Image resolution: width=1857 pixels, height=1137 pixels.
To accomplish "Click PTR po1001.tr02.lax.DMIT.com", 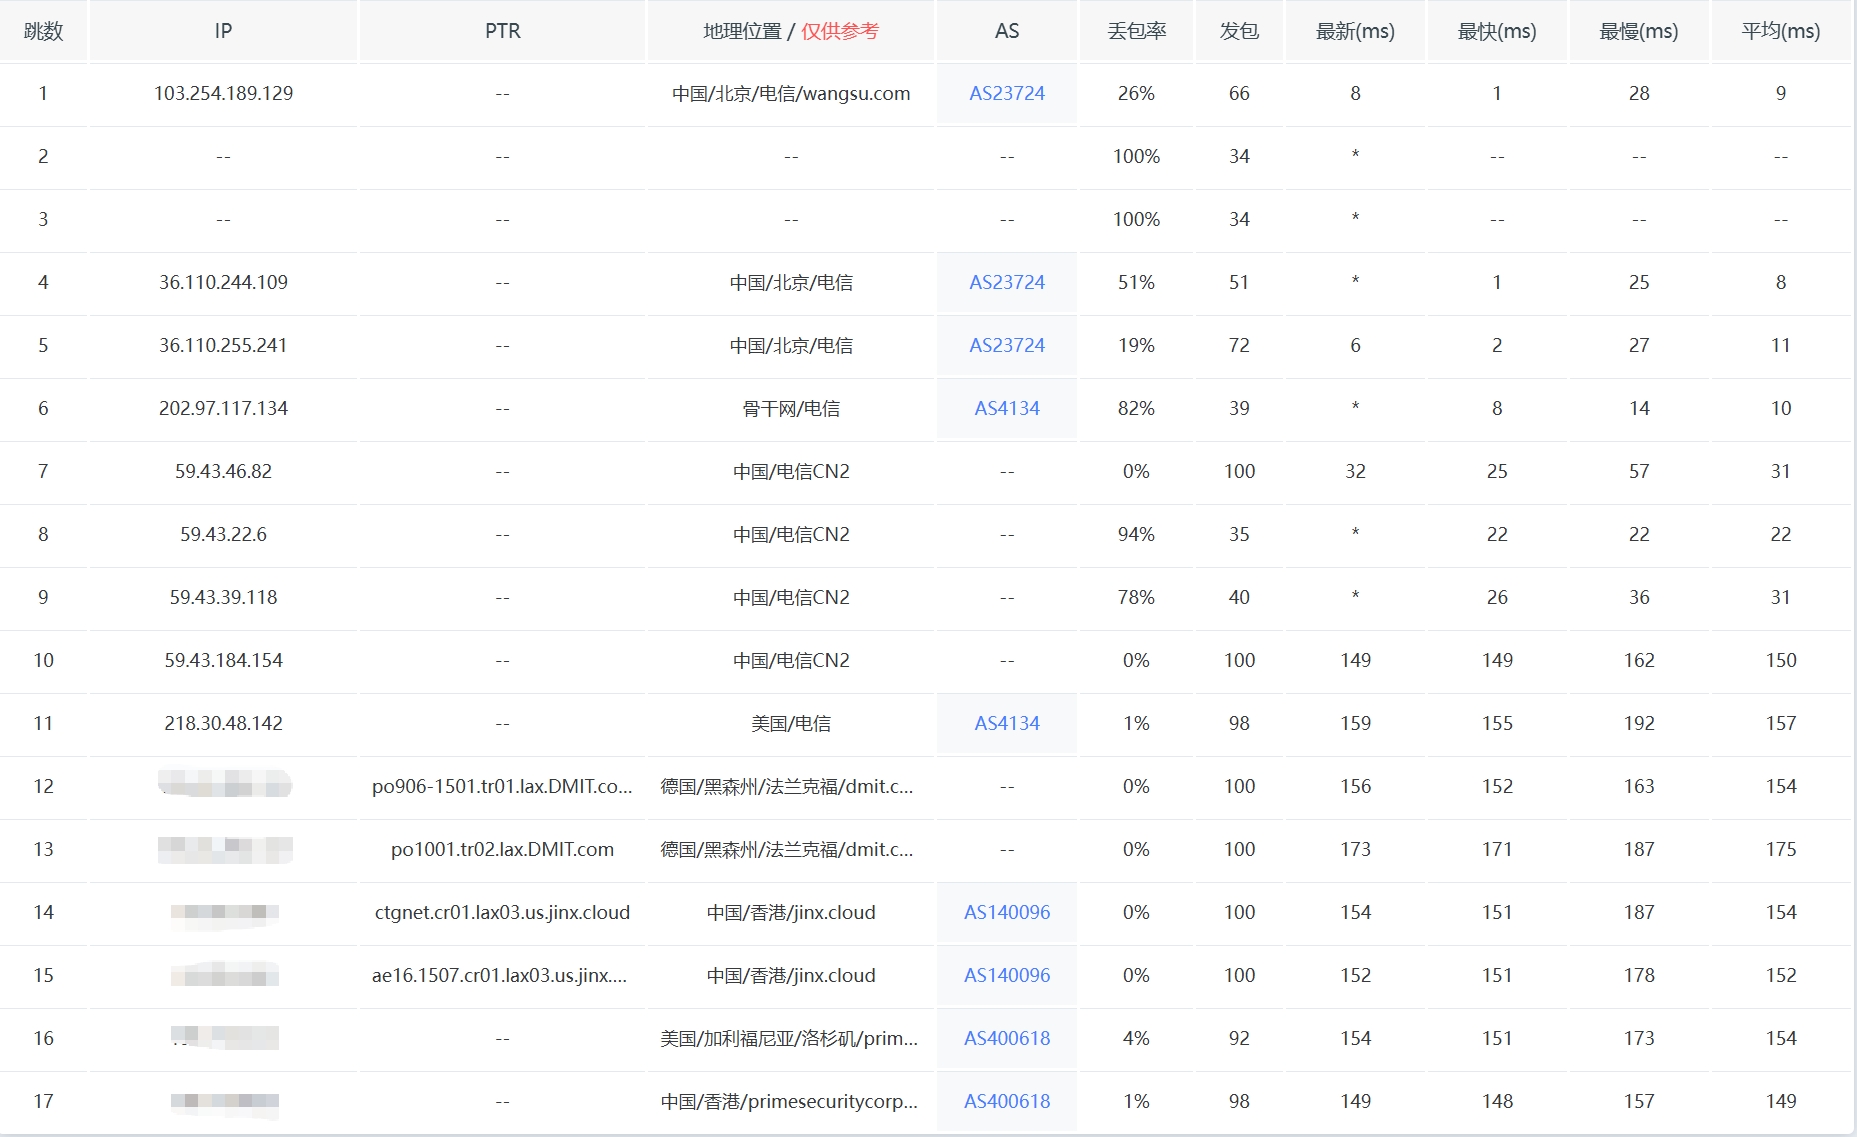I will (x=502, y=849).
